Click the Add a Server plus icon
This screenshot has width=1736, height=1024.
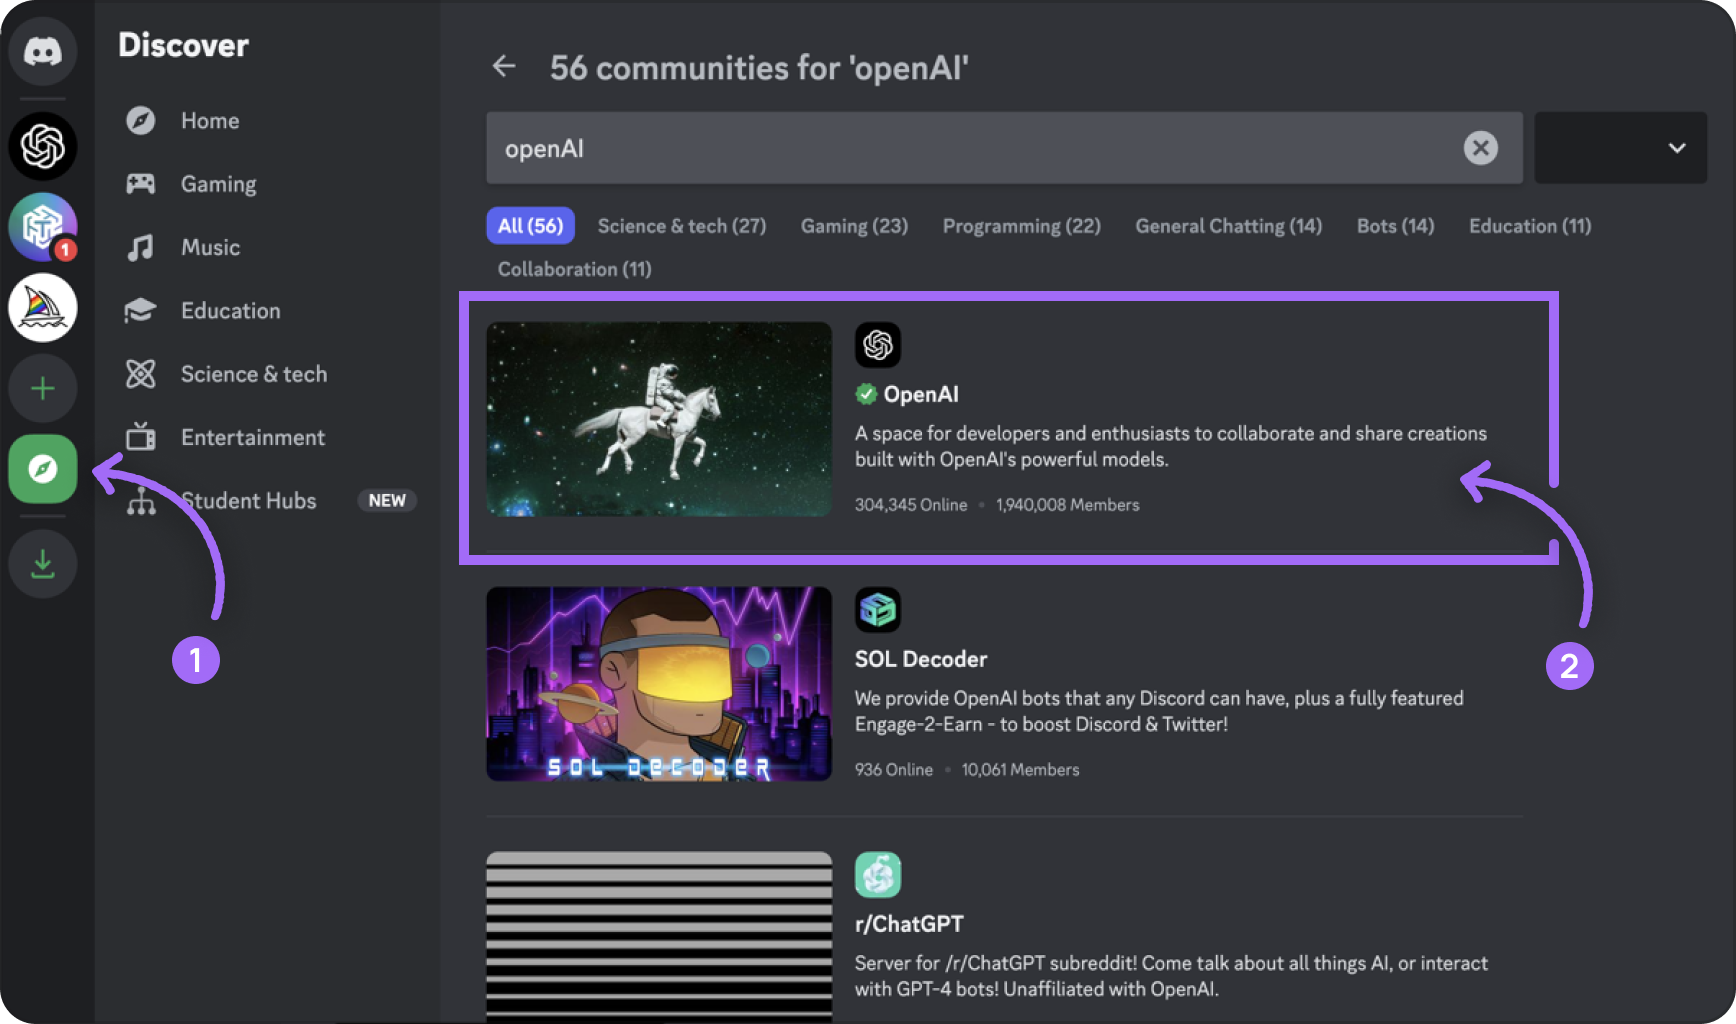pos(43,388)
